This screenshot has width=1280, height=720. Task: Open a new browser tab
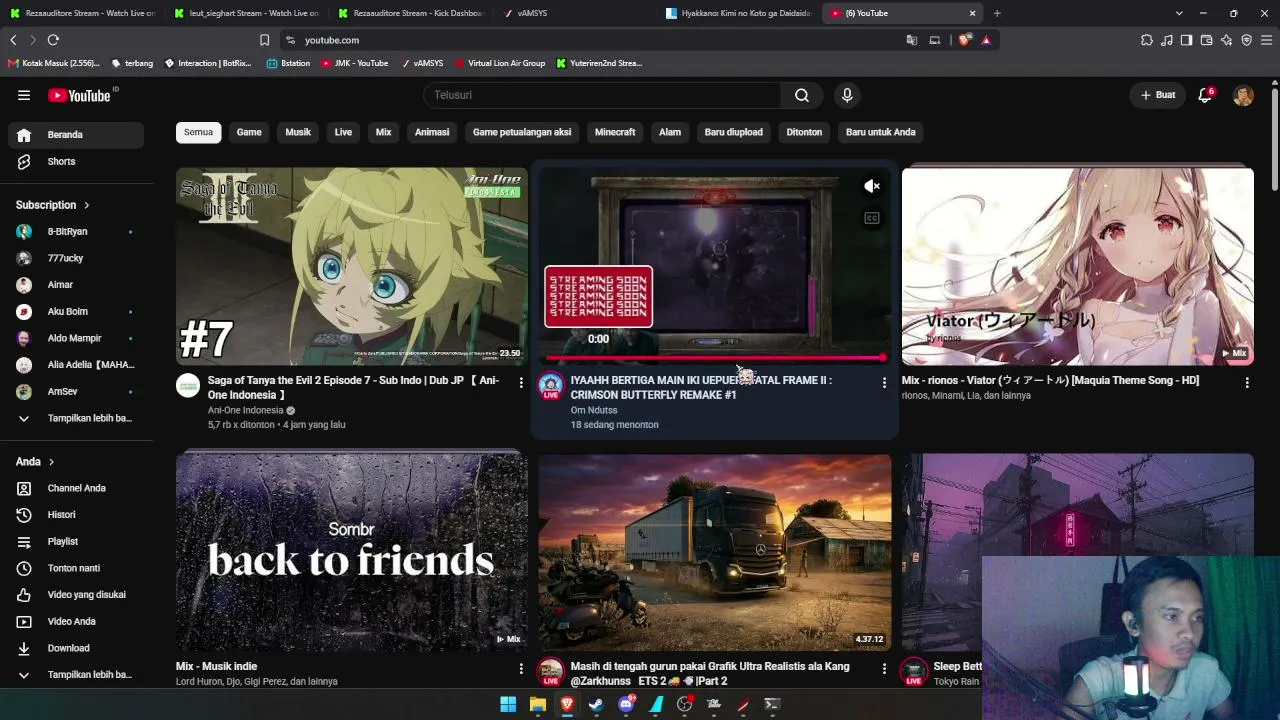click(x=997, y=13)
